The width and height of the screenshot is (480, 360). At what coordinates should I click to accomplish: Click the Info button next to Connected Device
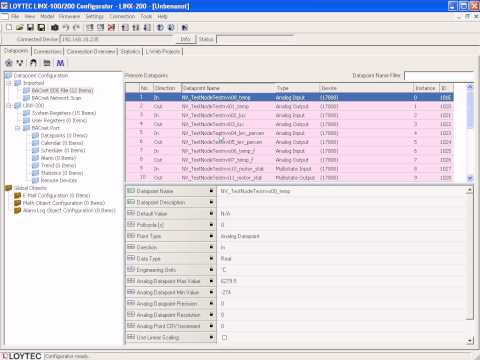pos(186,39)
